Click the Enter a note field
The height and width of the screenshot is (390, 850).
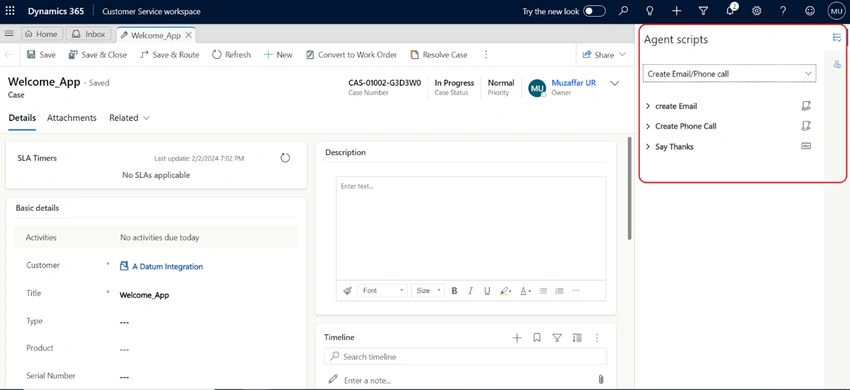(466, 380)
